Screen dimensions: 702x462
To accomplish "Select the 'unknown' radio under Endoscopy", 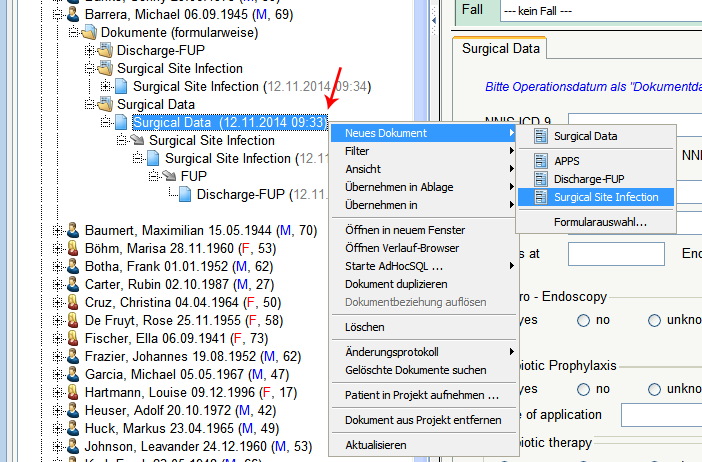I will (655, 321).
